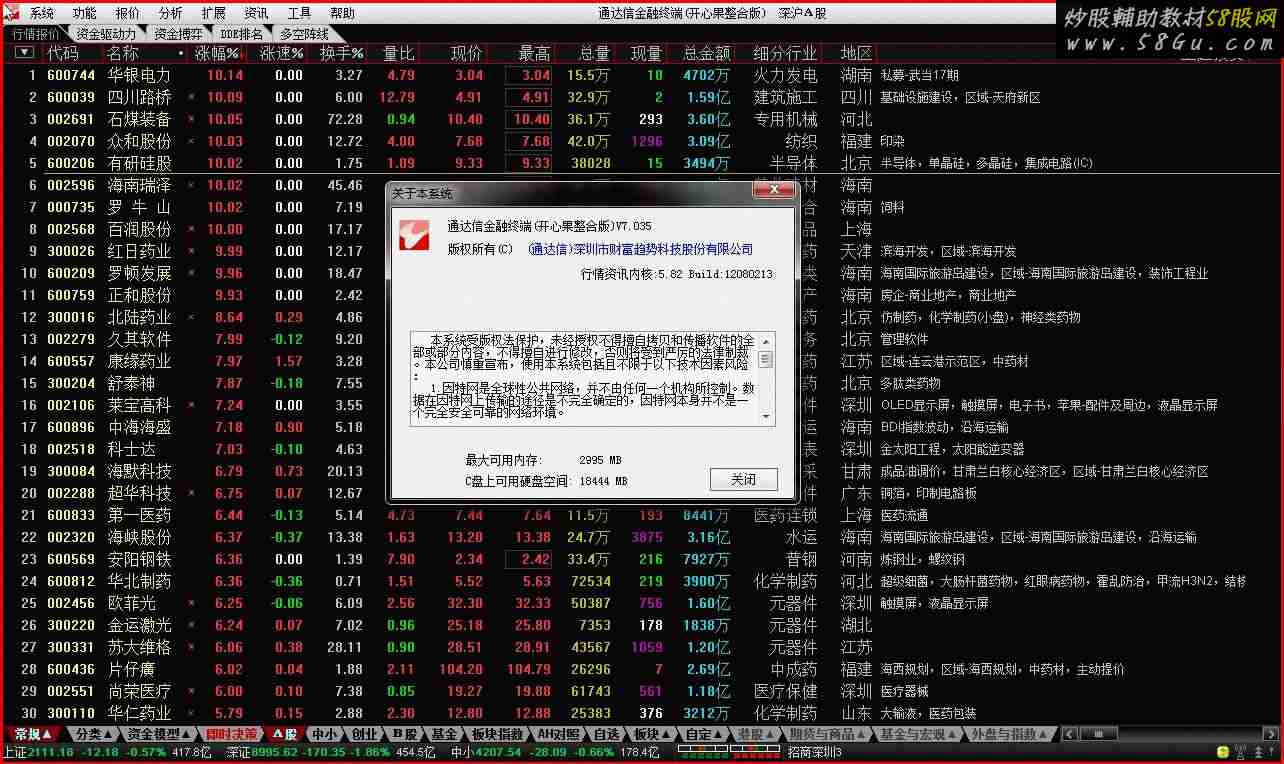Click the license text scrollbar thumb
This screenshot has height=764, width=1284.
(x=767, y=359)
